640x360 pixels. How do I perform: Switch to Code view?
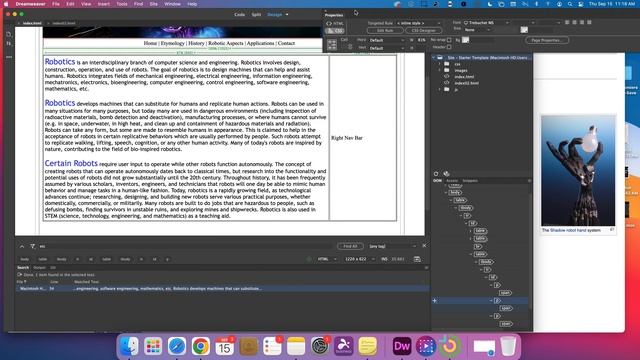240,14
